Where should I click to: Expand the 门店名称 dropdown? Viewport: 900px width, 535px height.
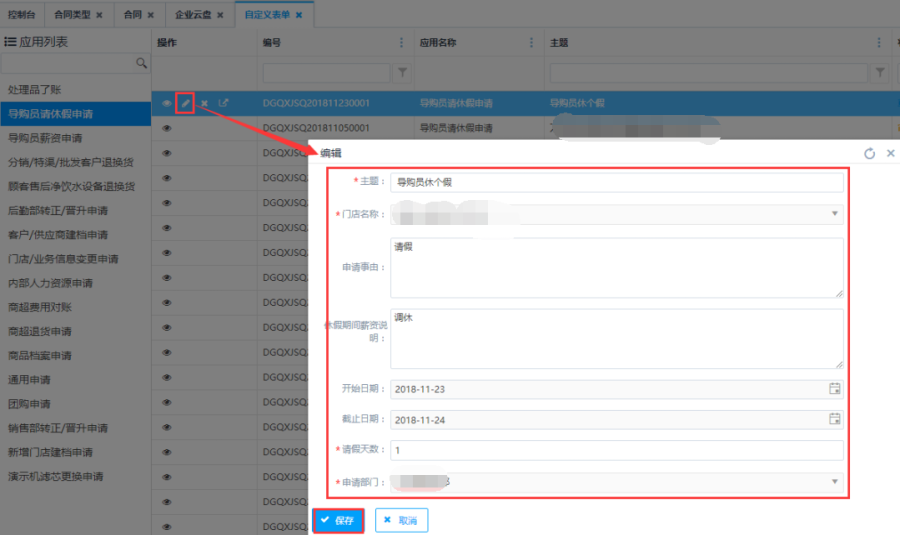(834, 214)
